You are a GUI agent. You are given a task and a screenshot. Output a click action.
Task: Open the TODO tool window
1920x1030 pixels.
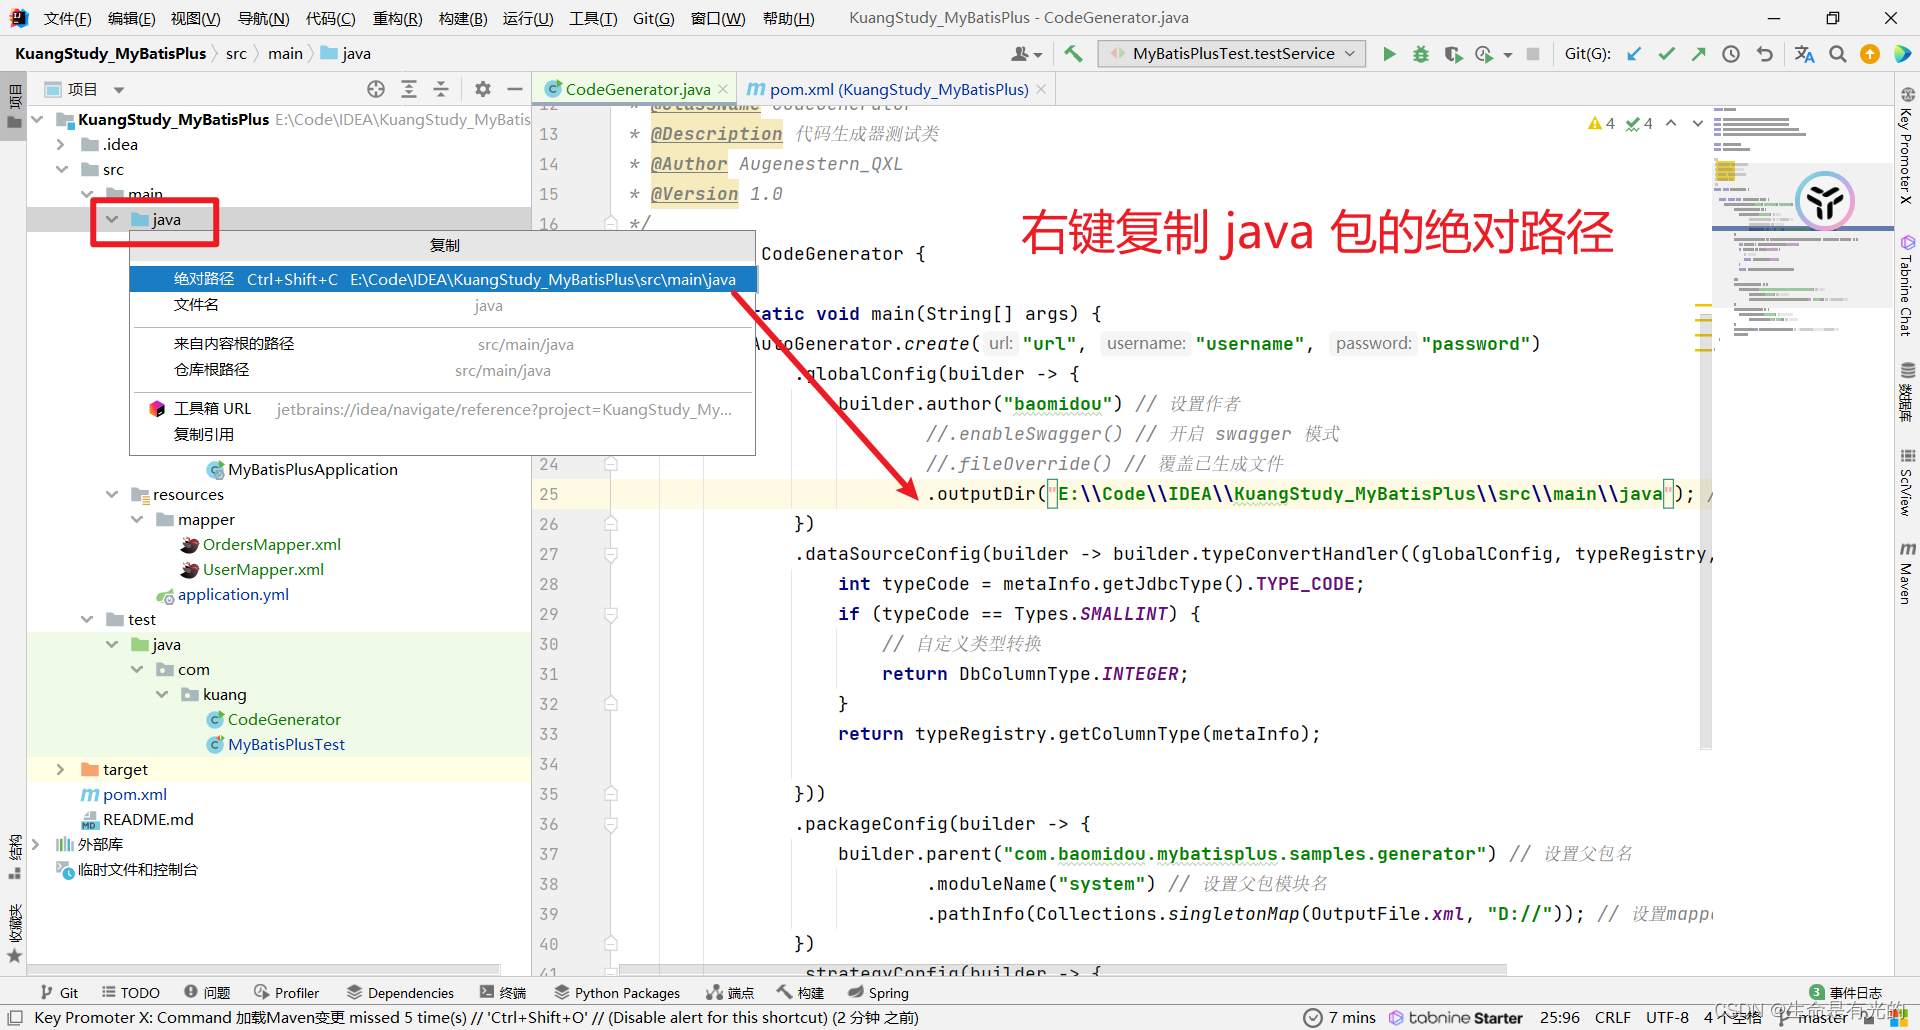[x=131, y=992]
